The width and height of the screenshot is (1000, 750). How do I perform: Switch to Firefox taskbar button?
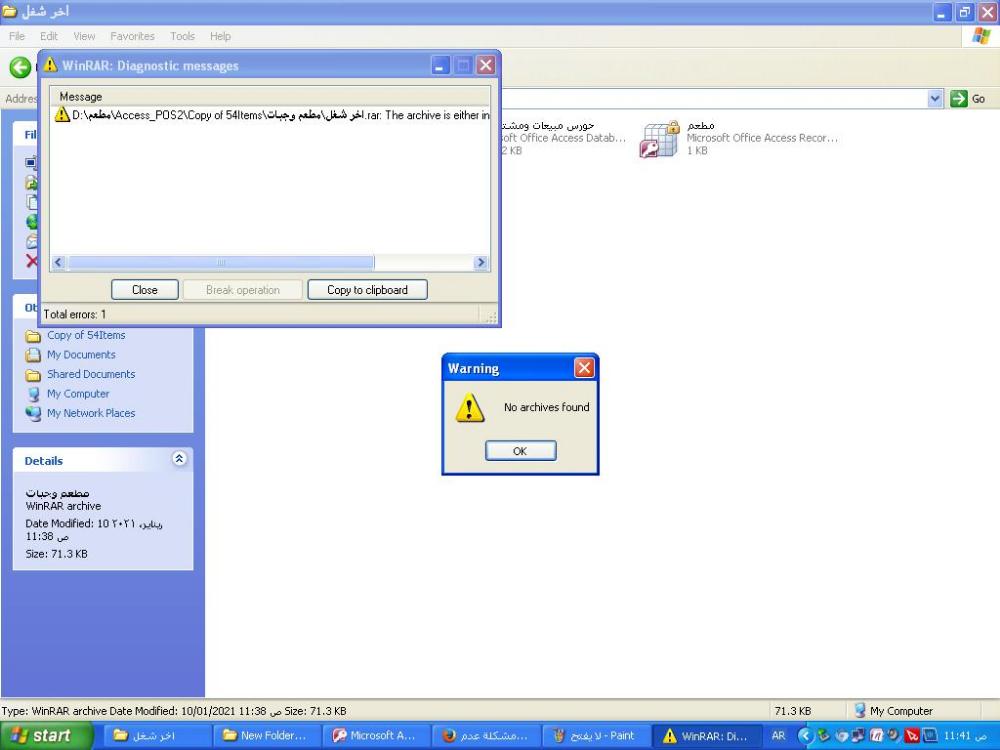click(486, 735)
